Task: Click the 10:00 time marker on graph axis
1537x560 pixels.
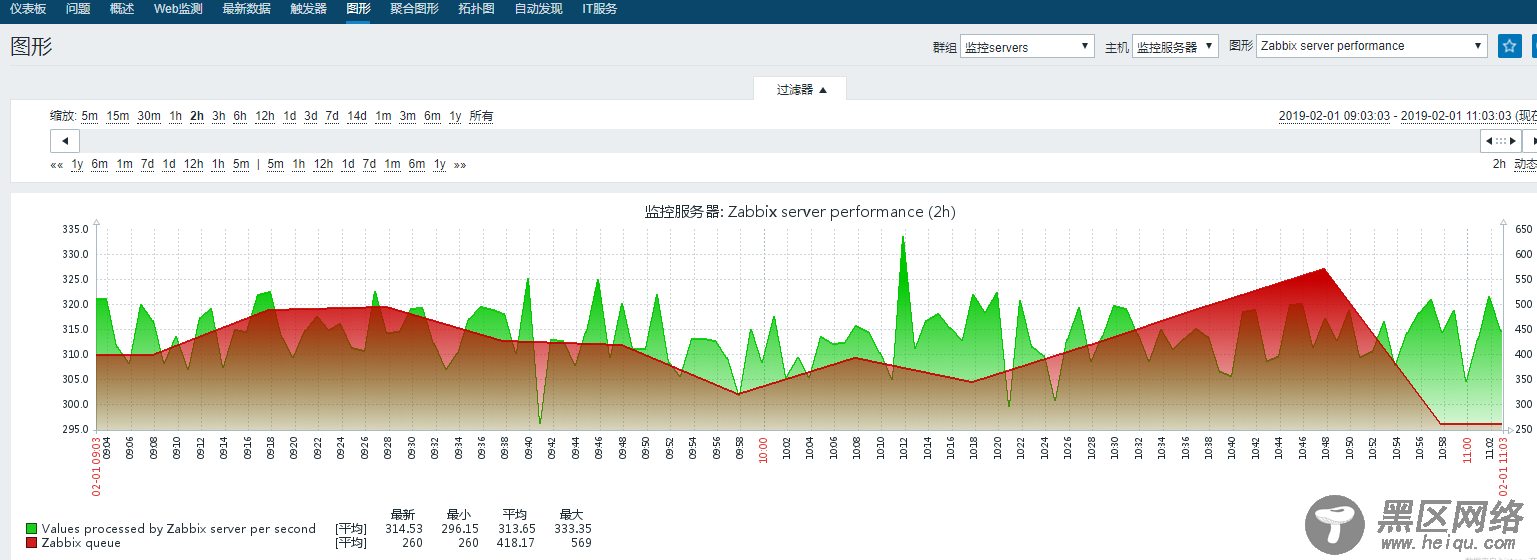Action: coord(763,451)
